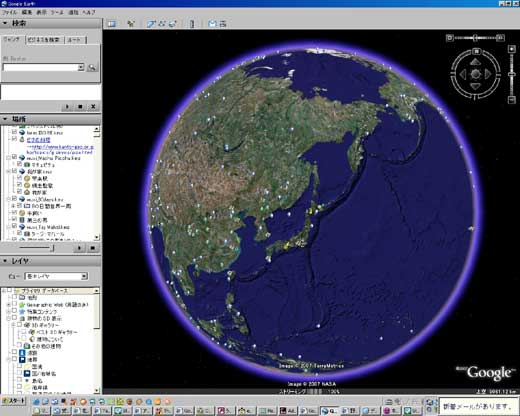Expand the 80日間世界一周 tree node
520x416 pixels.
pyautogui.click(x=14, y=206)
